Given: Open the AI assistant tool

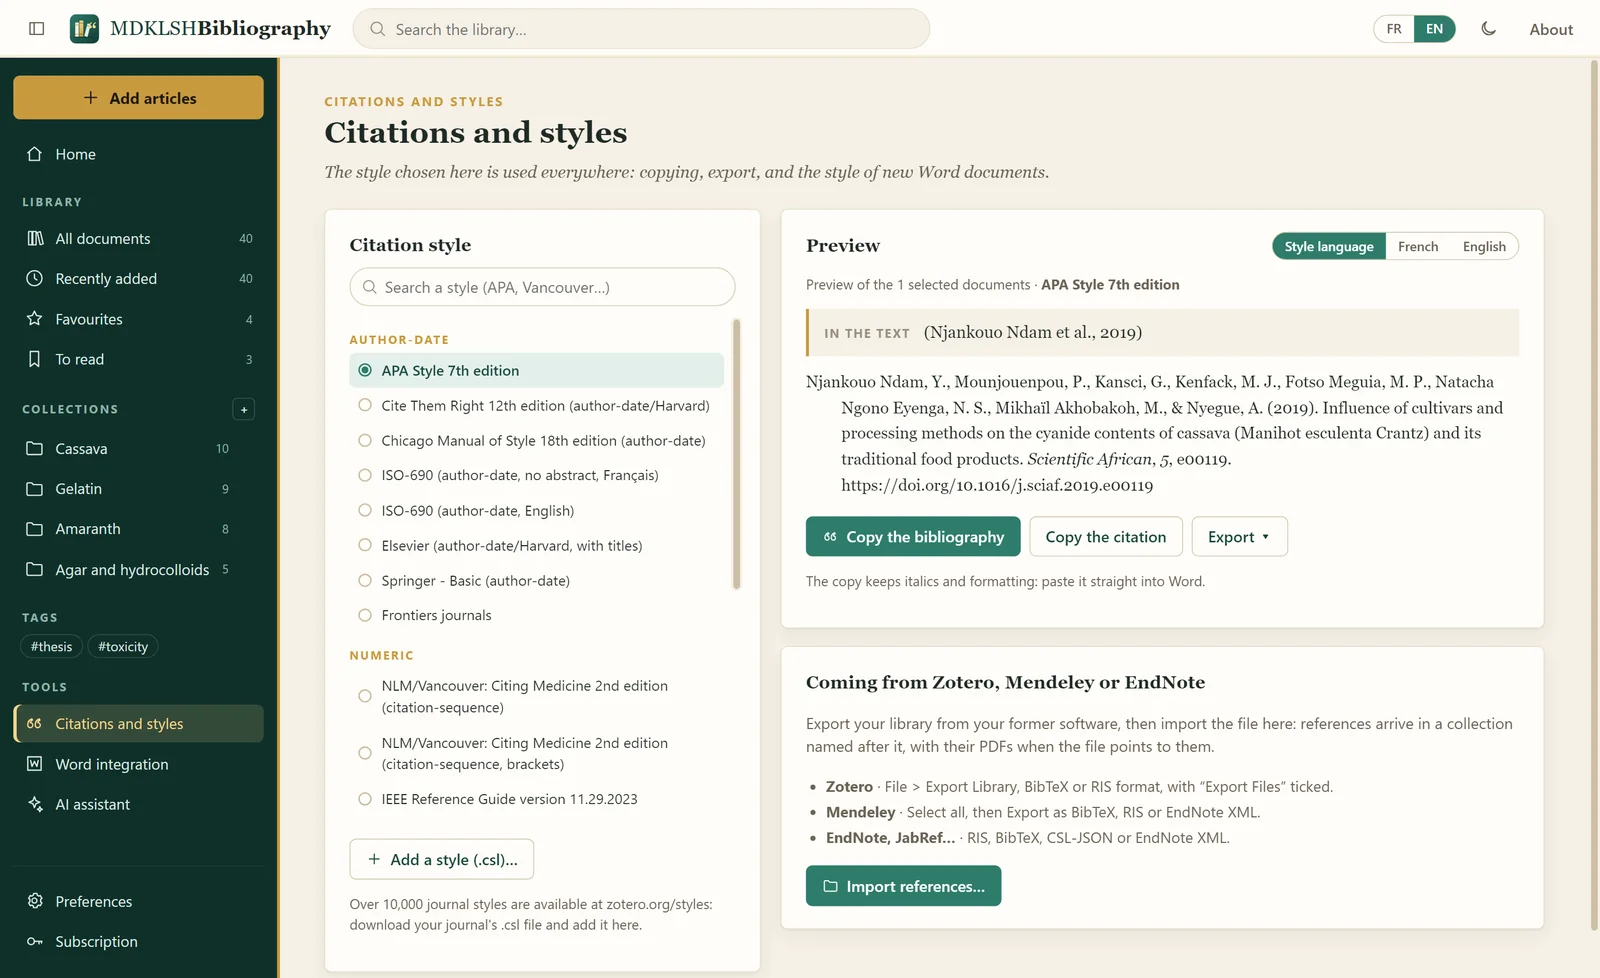Looking at the screenshot, I should pos(138,804).
